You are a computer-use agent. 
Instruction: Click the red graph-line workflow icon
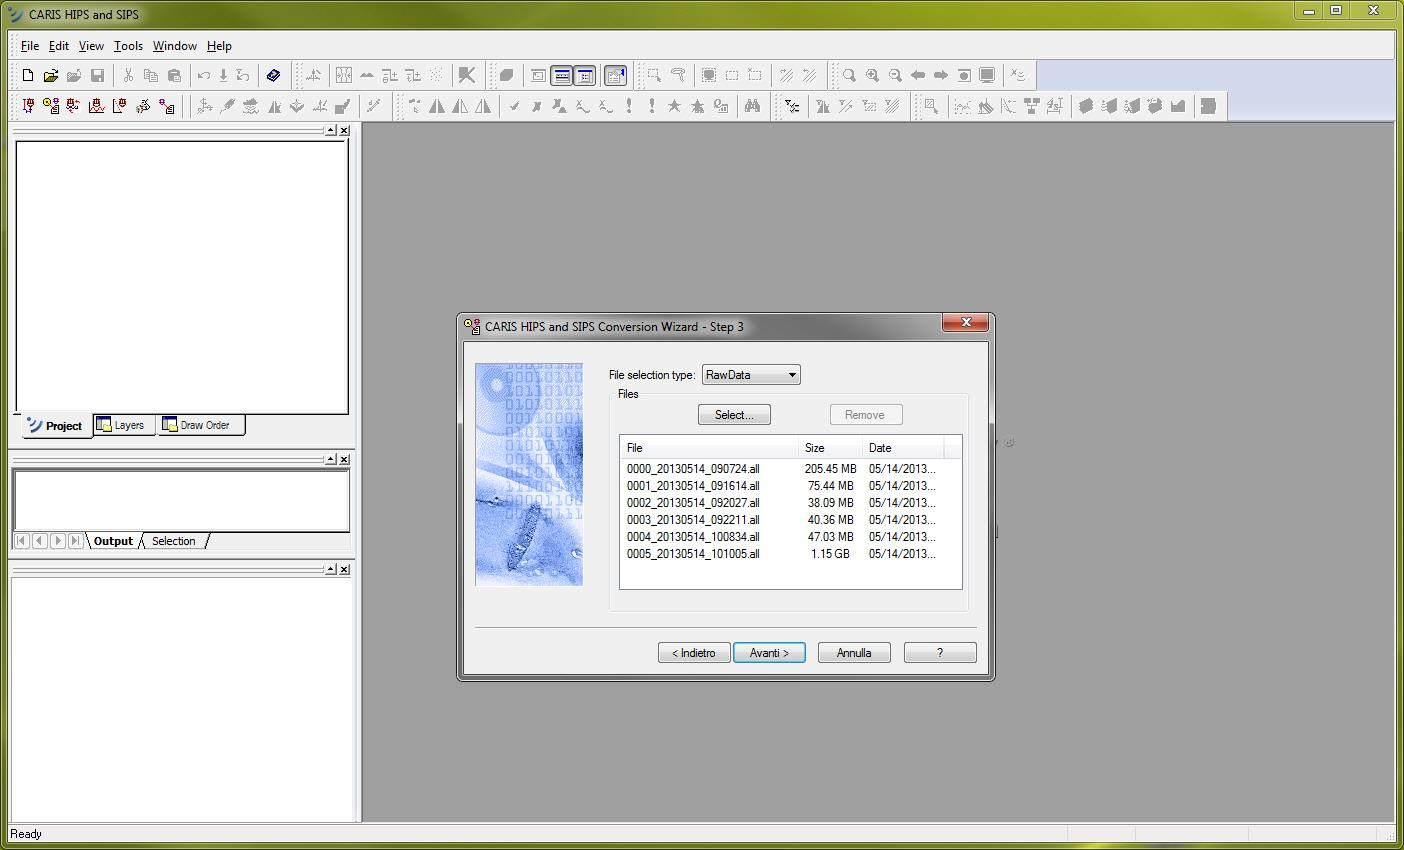pyautogui.click(x=97, y=106)
